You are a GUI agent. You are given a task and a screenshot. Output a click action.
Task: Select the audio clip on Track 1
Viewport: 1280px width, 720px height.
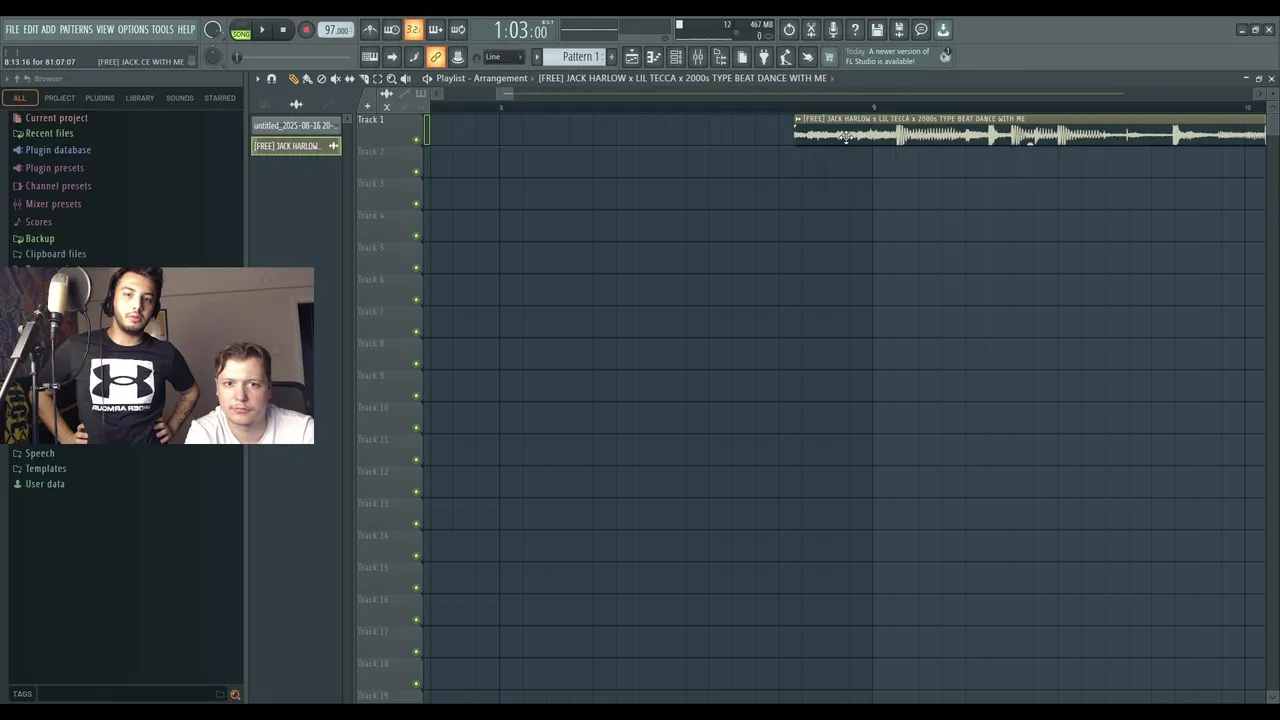point(1030,130)
